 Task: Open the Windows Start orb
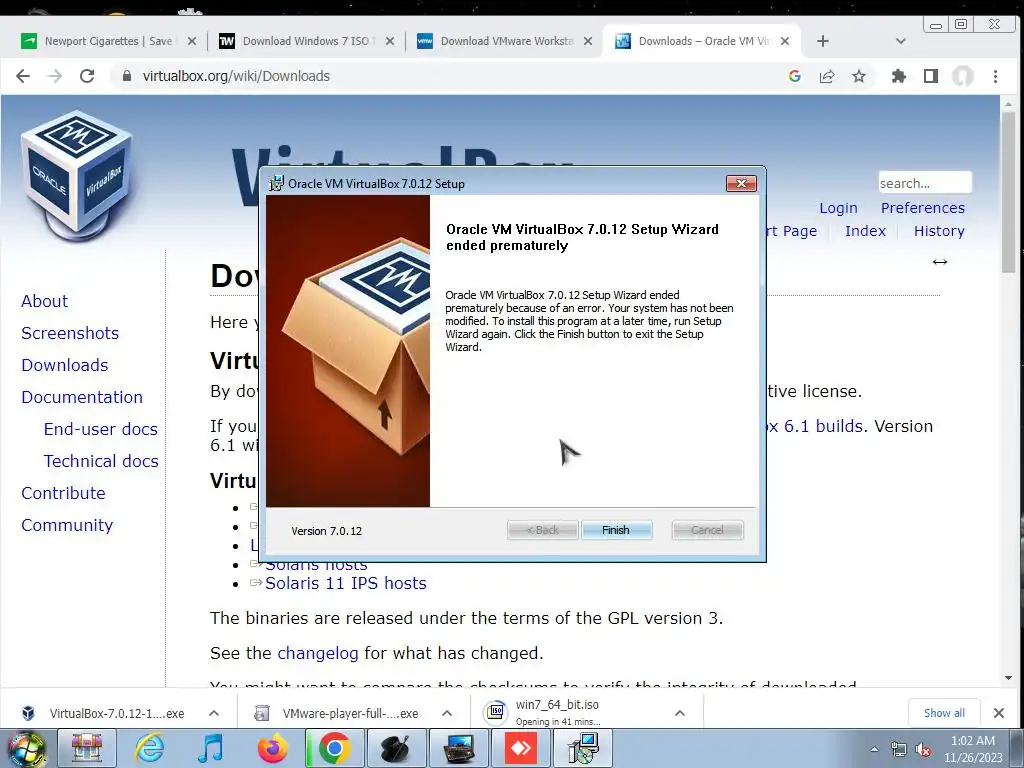click(25, 748)
